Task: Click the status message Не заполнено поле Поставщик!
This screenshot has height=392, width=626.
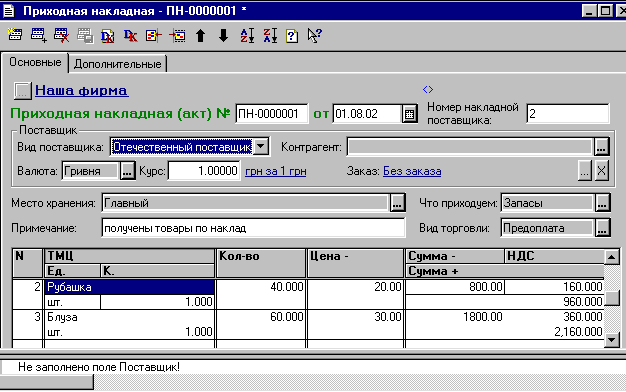Action: [x=99, y=367]
